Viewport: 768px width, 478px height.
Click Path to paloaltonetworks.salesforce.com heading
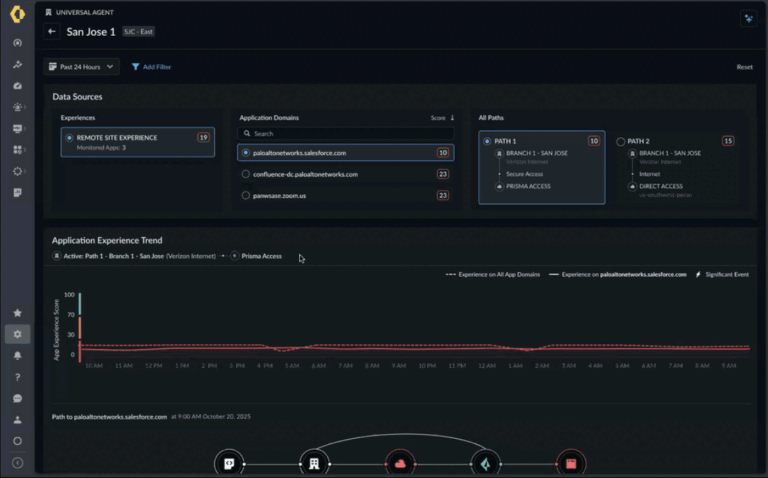110,417
